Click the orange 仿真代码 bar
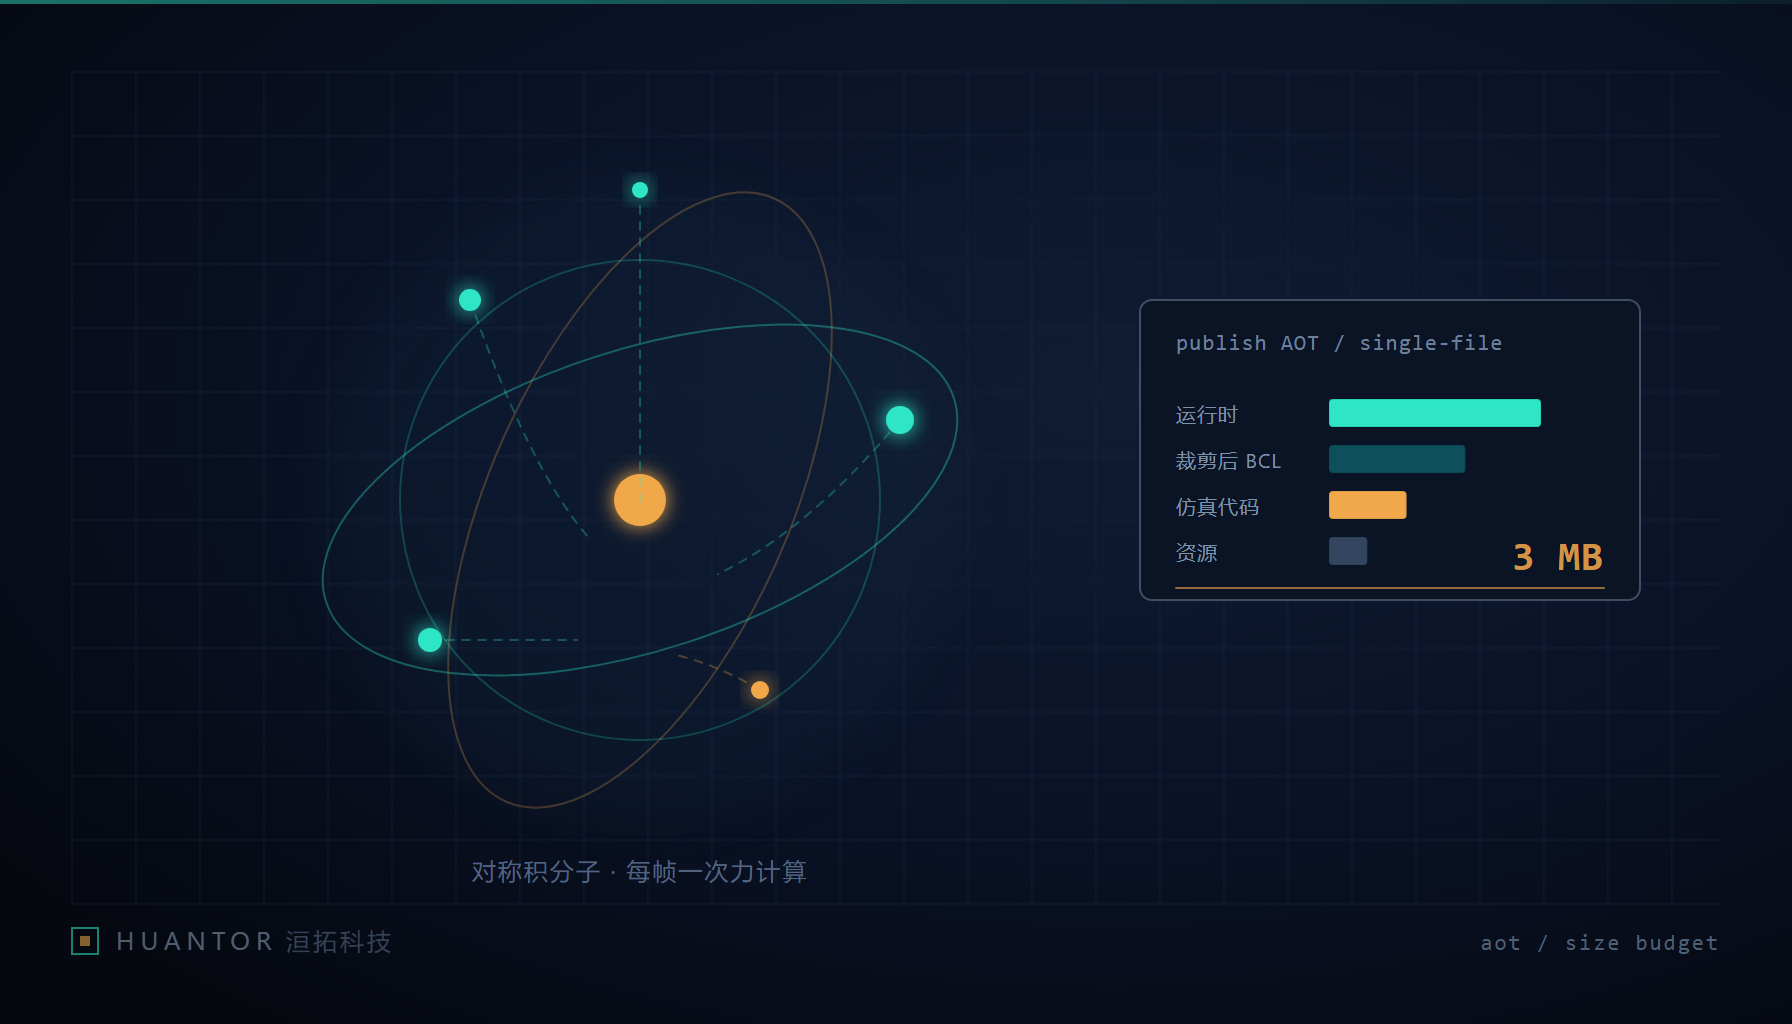Image resolution: width=1792 pixels, height=1024 pixels. [1367, 505]
